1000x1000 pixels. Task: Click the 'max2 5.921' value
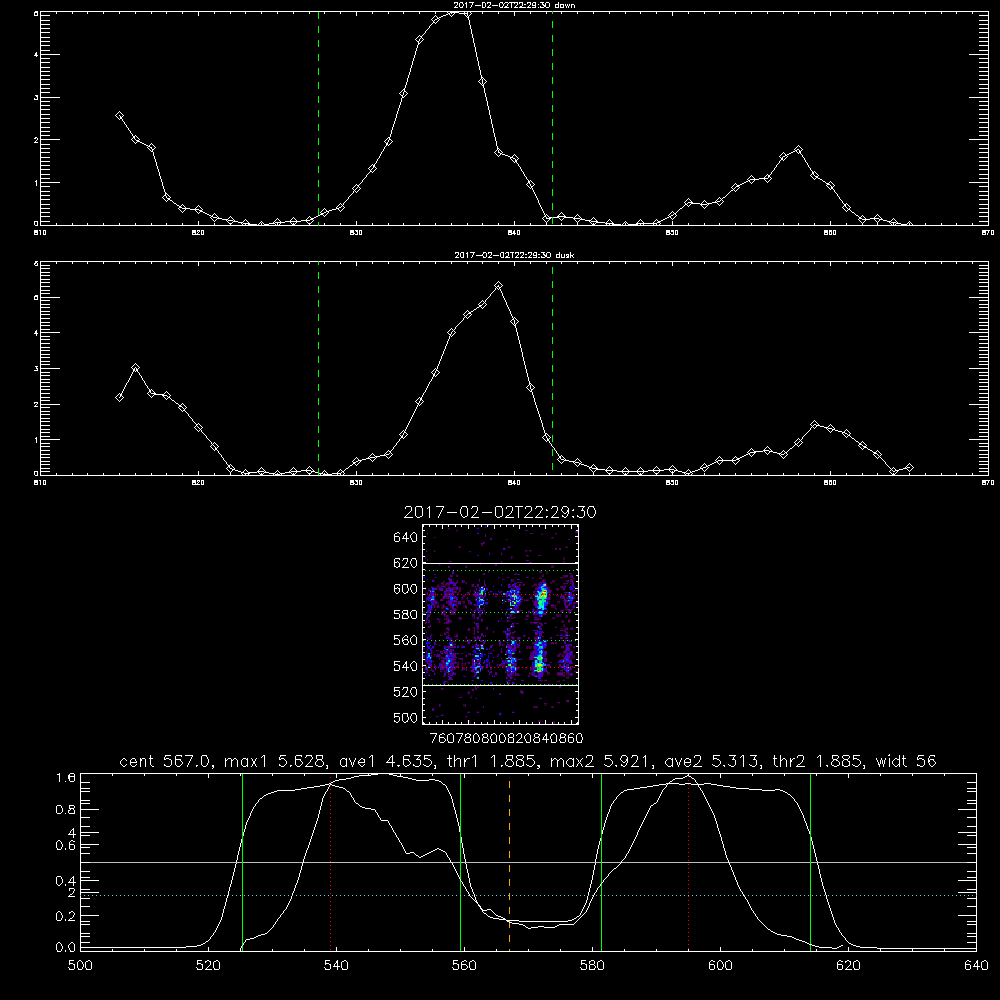pyautogui.click(x=601, y=761)
